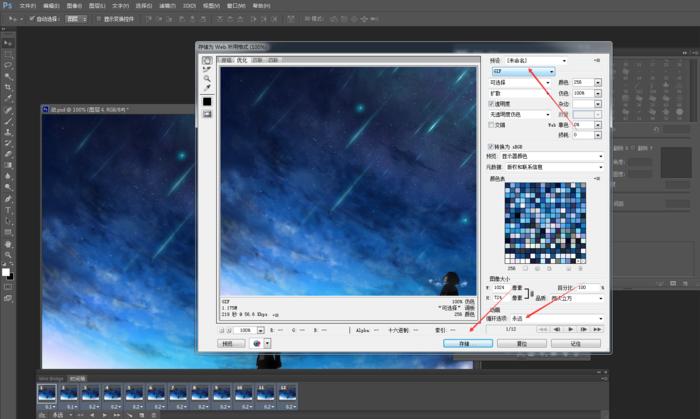Open the colors 256 dropdown arrow

point(598,83)
